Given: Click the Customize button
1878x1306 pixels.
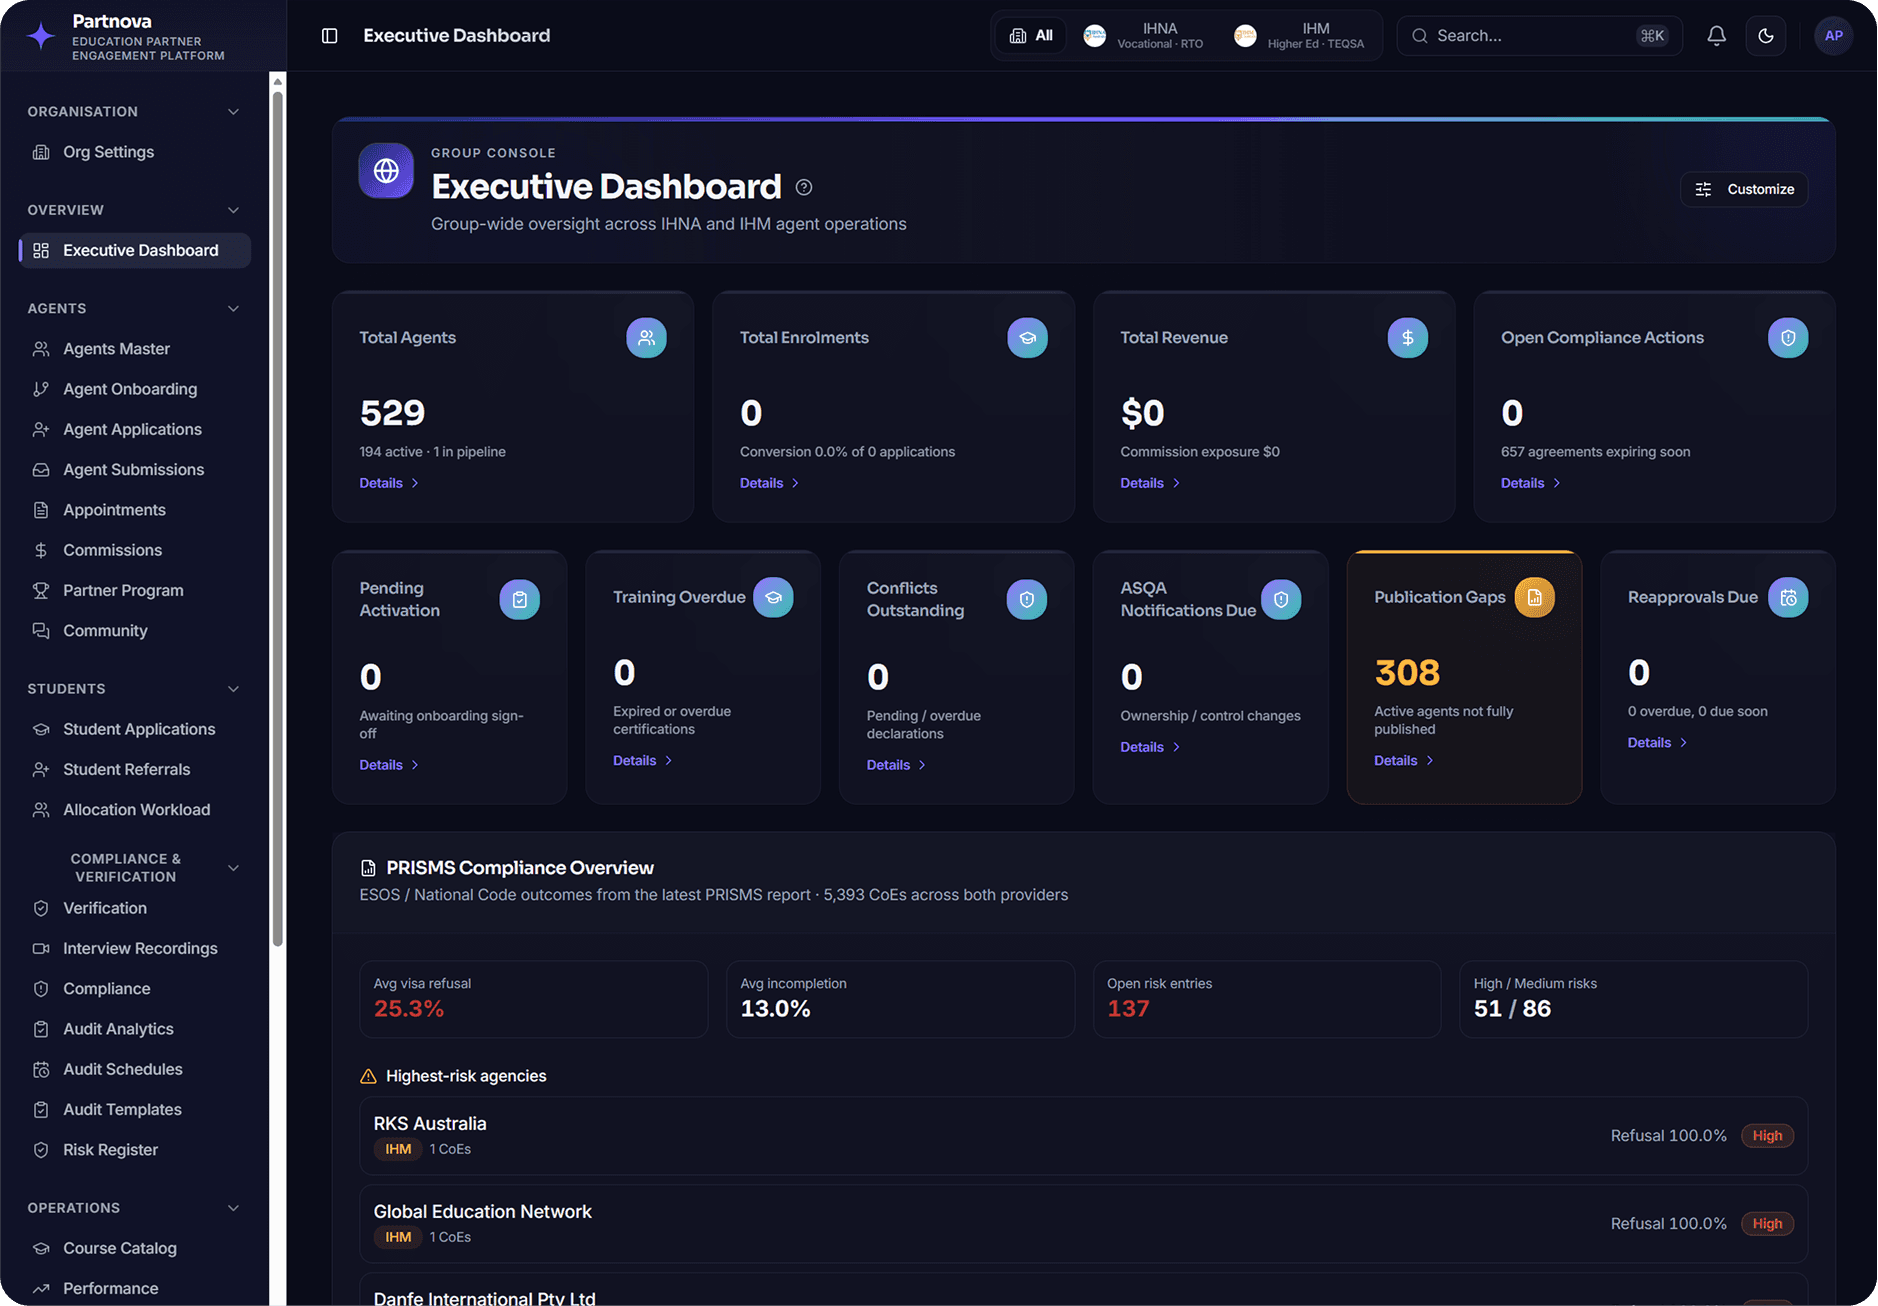Looking at the screenshot, I should pos(1745,189).
